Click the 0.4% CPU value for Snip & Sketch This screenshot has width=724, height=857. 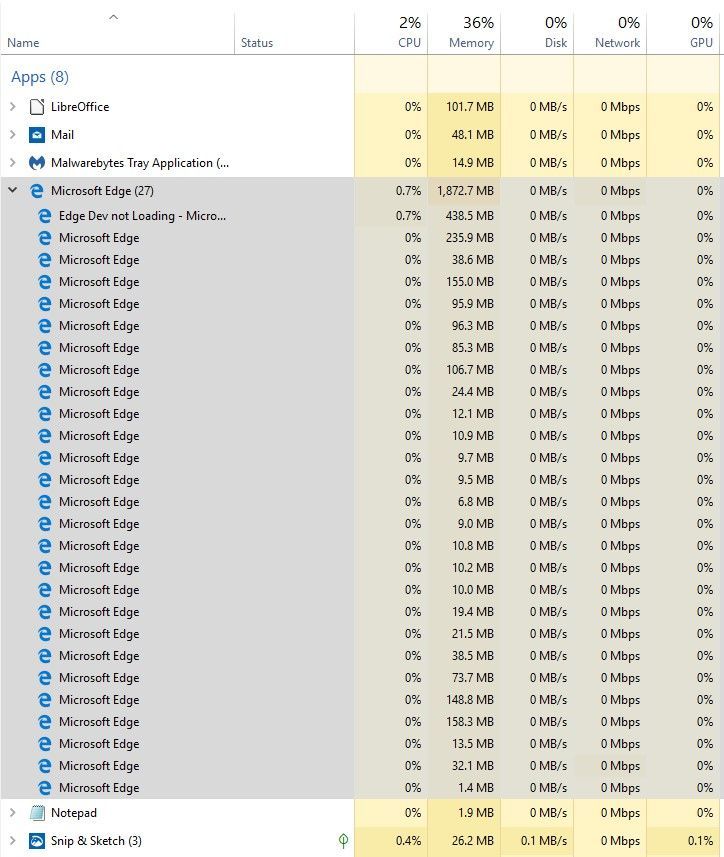click(391, 841)
